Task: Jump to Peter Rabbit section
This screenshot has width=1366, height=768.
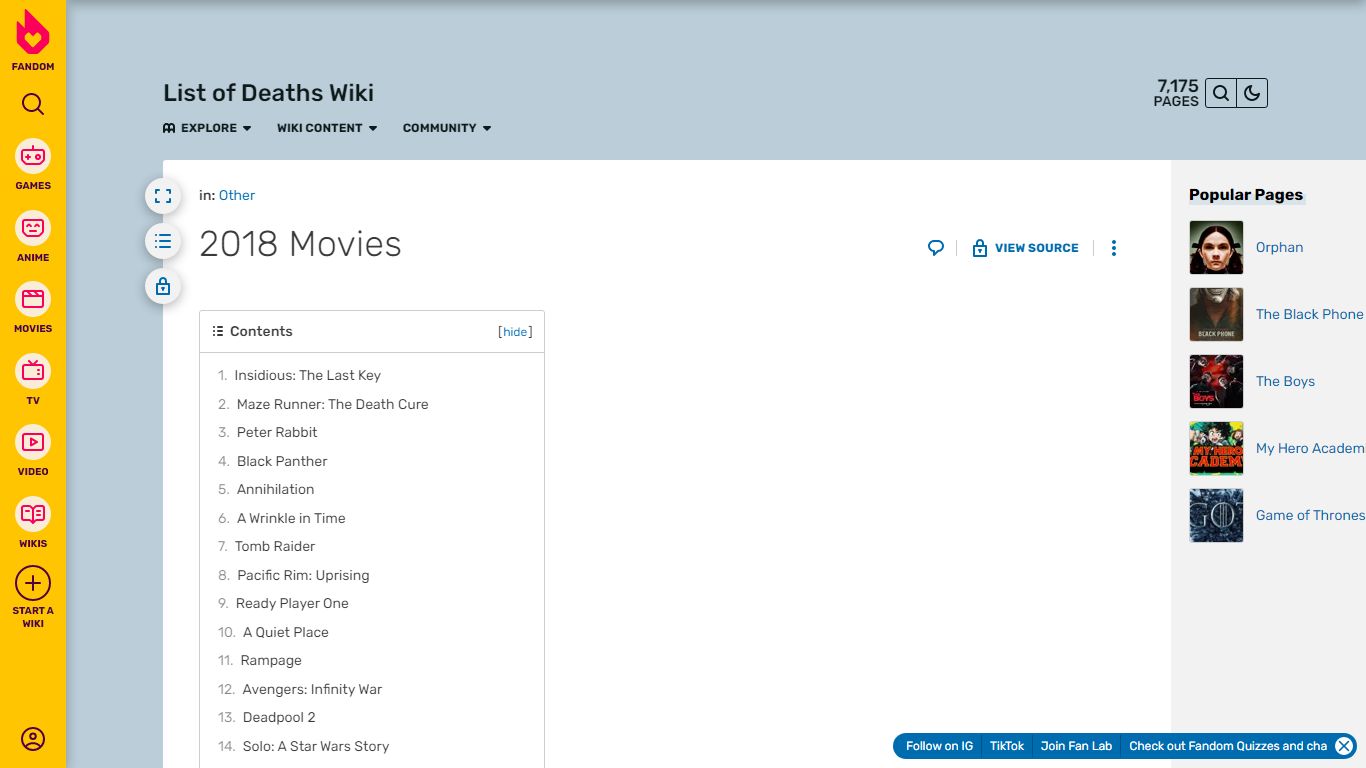Action: pos(277,432)
